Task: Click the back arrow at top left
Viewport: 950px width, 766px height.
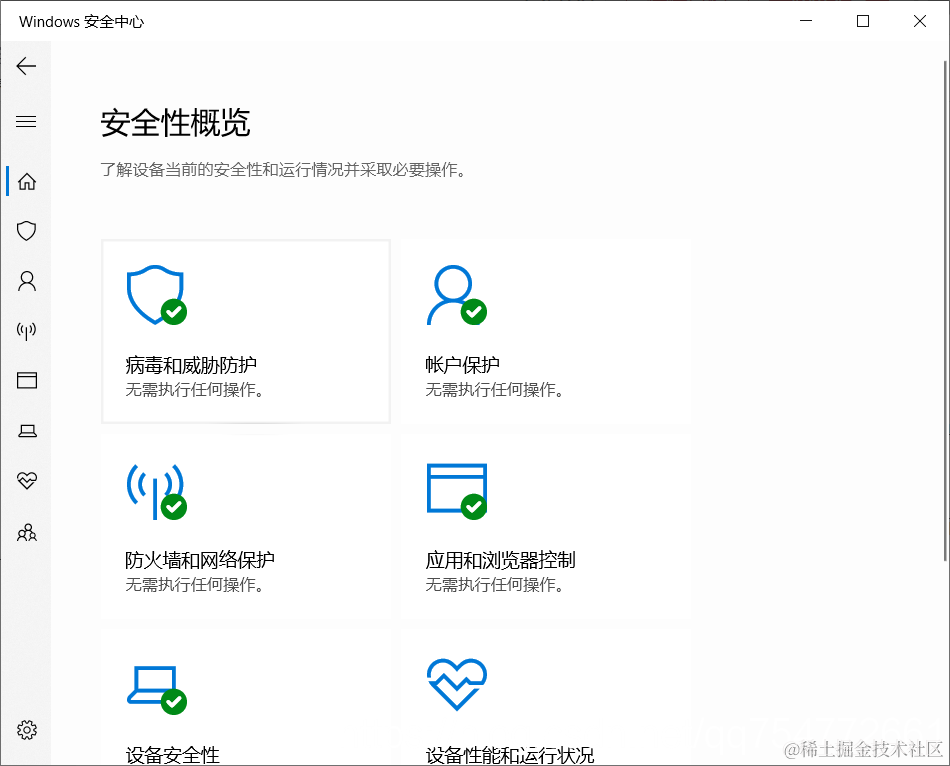Action: pos(27,66)
